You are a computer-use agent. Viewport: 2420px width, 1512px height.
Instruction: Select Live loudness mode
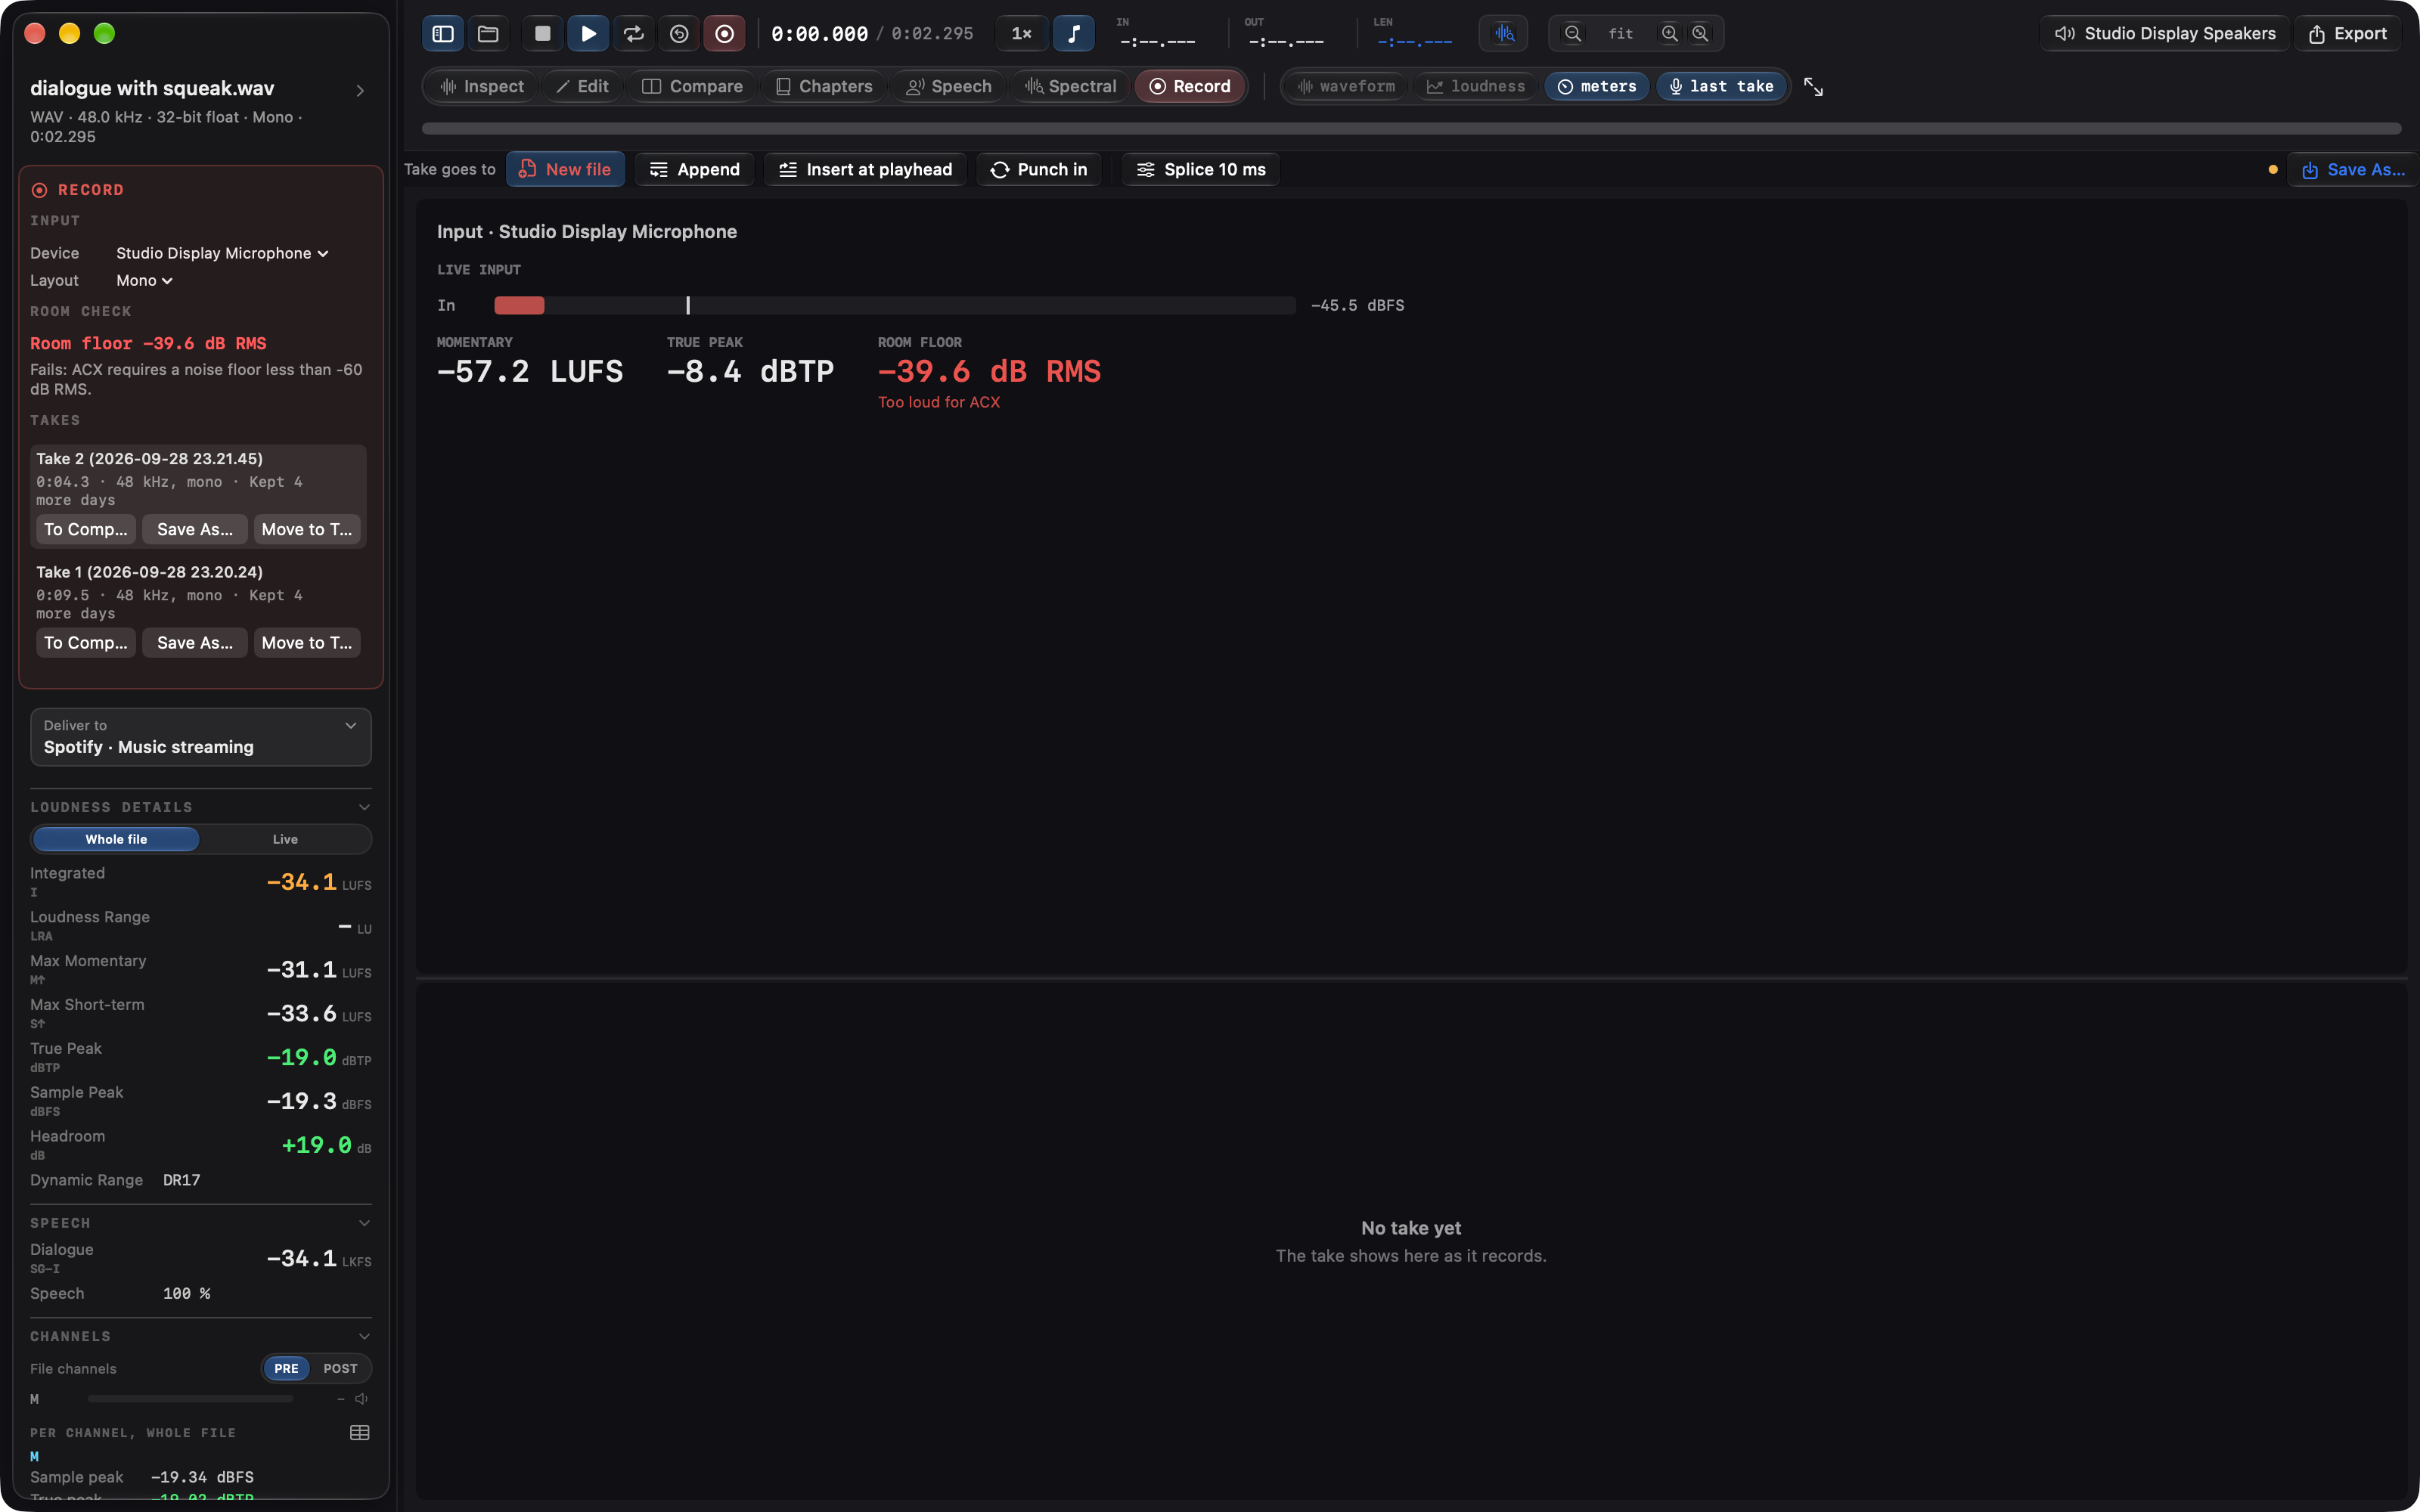[285, 839]
